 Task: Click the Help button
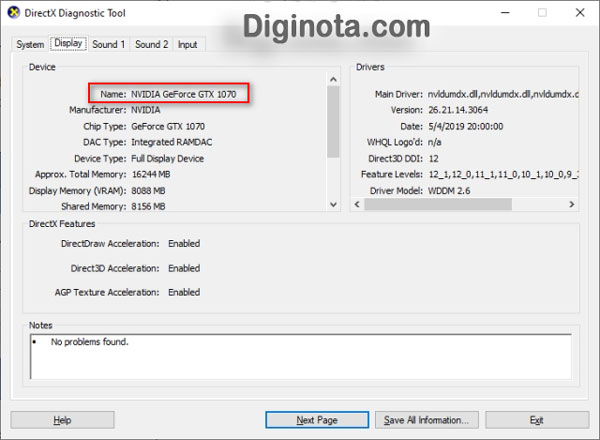pyautogui.click(x=62, y=420)
